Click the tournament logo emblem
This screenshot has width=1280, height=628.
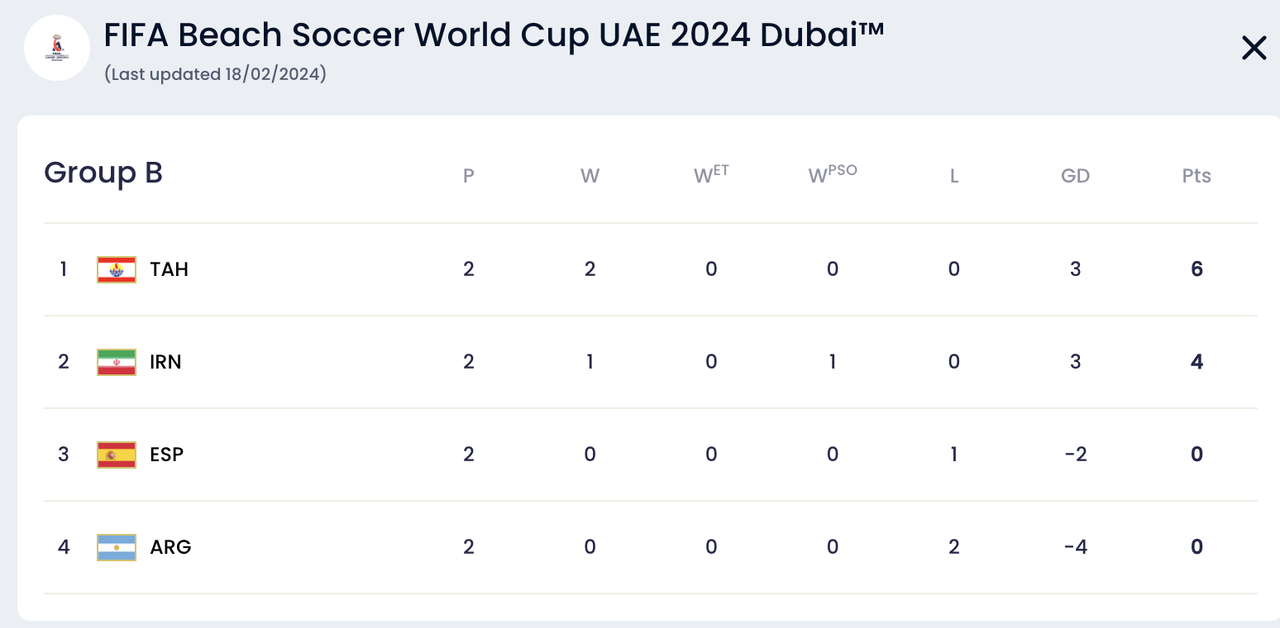coord(57,48)
